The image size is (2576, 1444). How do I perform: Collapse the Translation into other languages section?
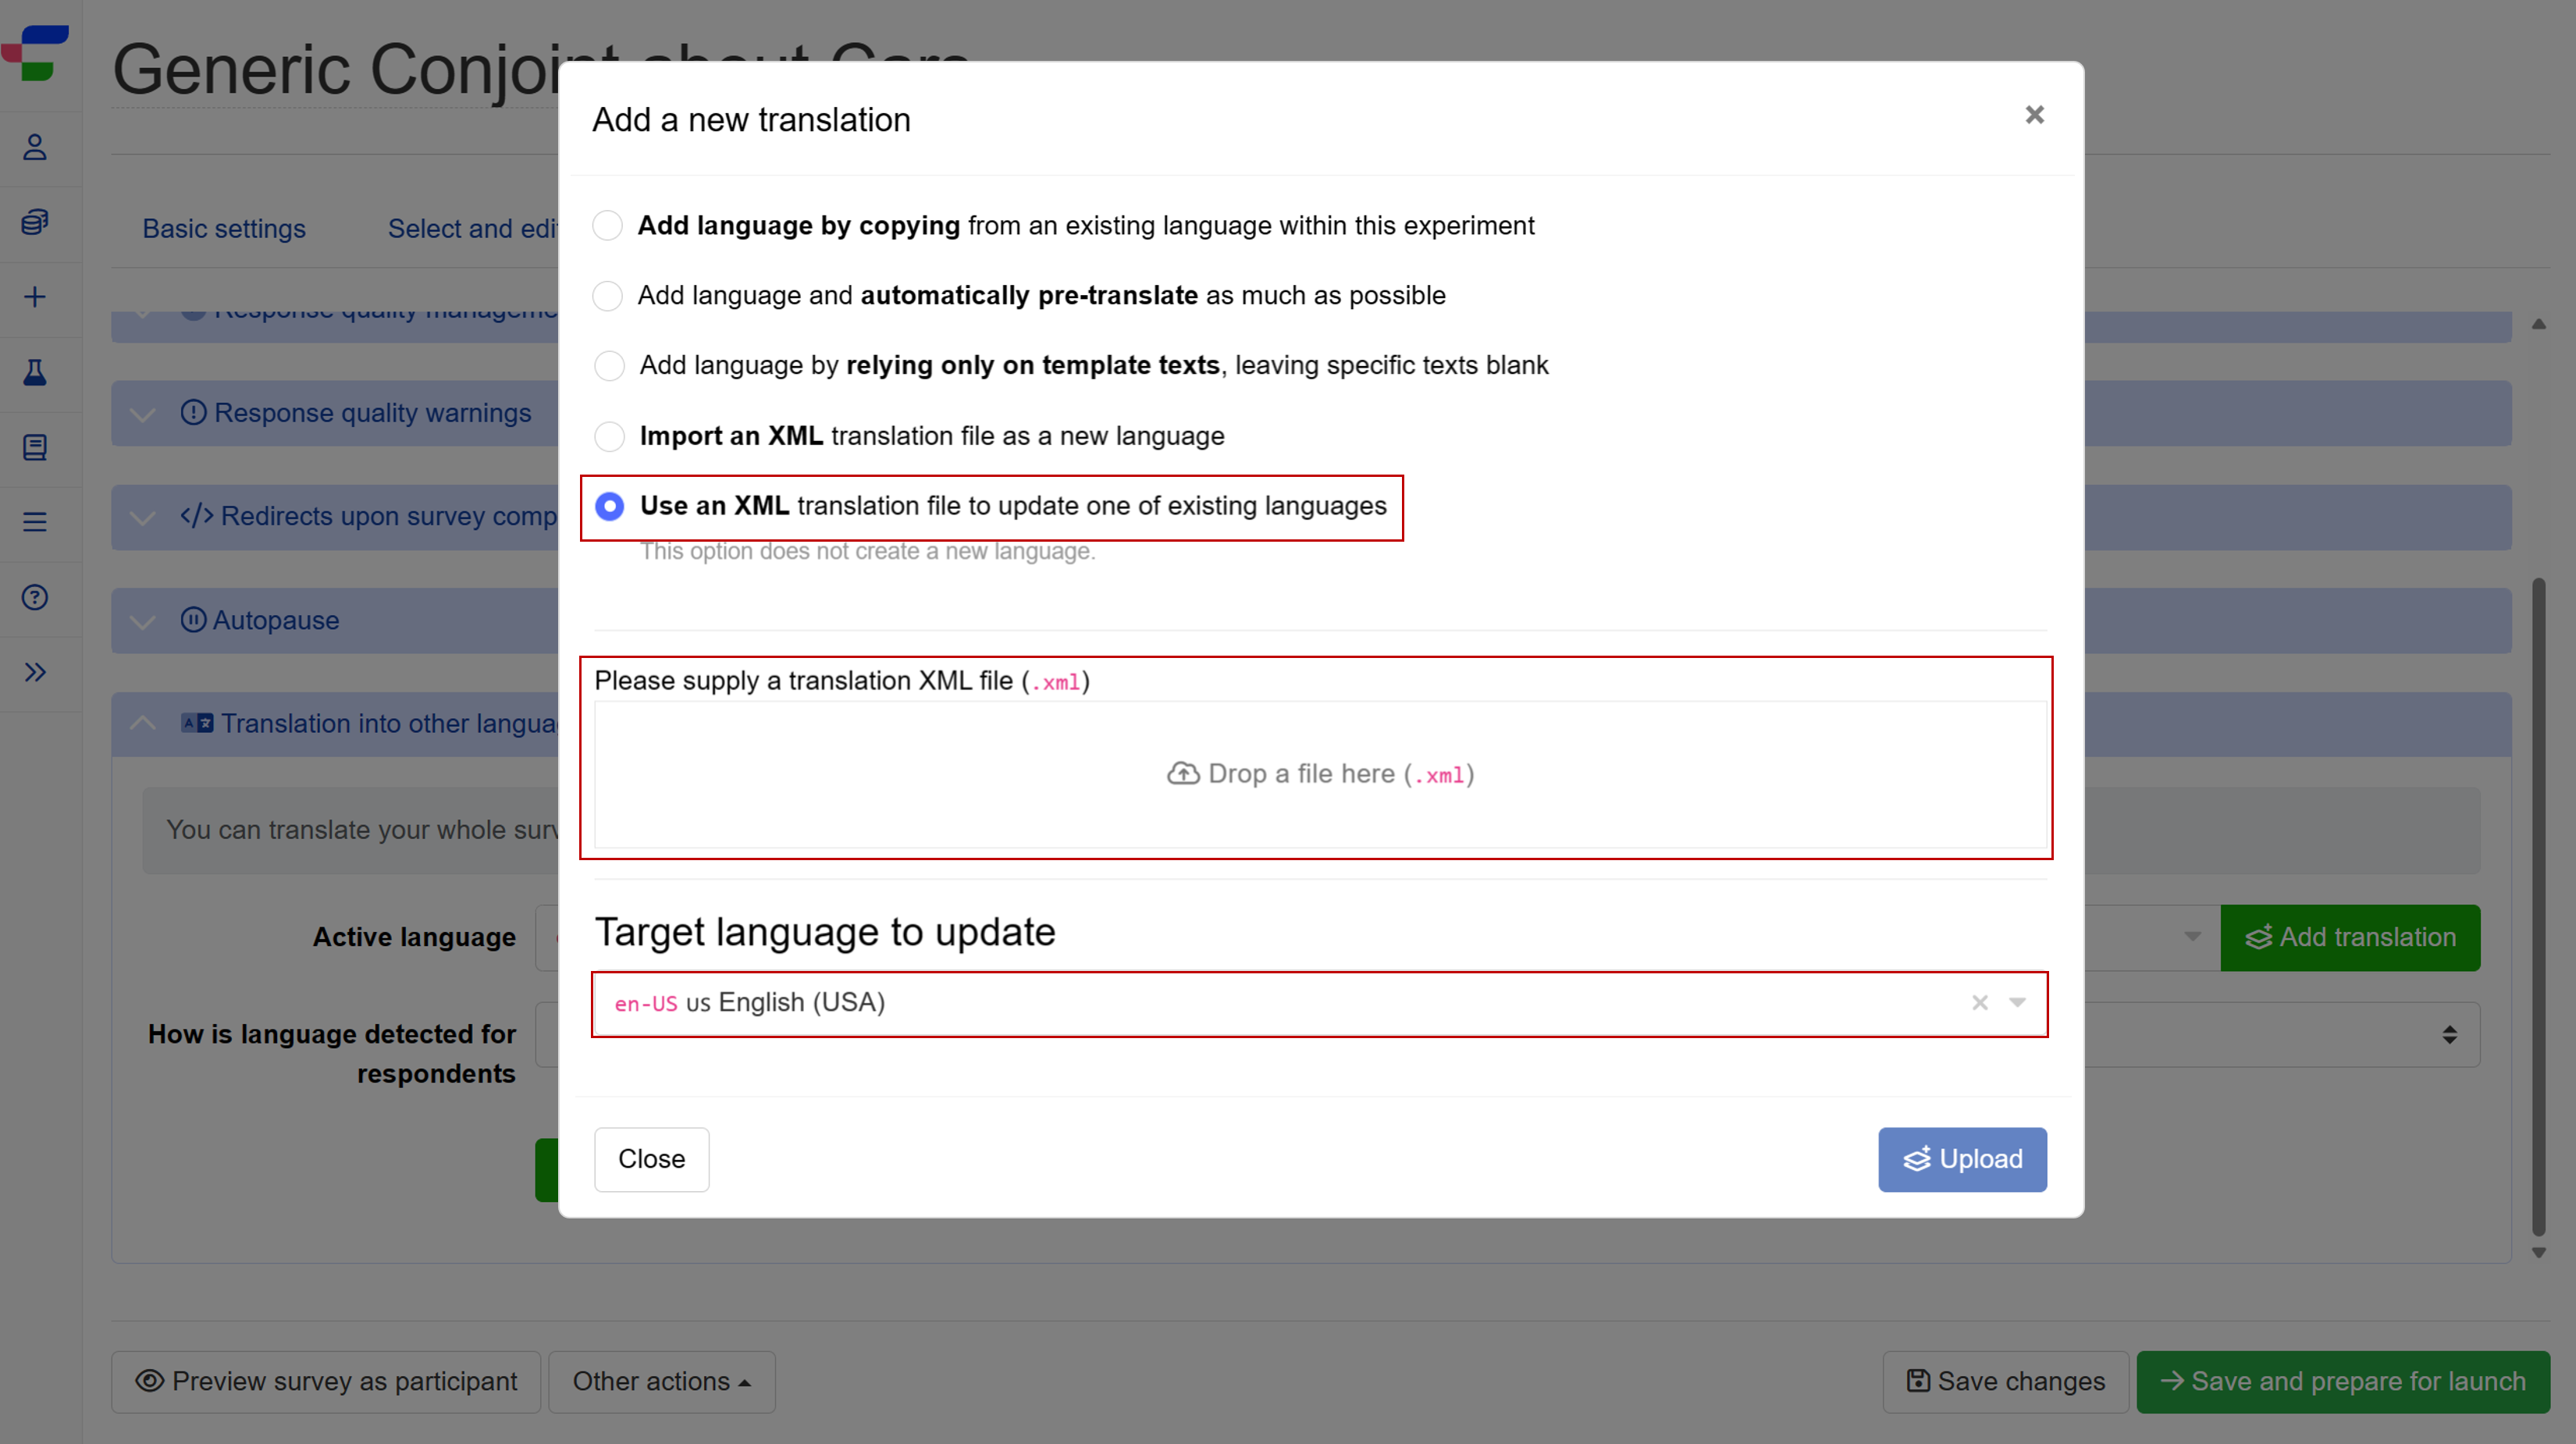143,723
